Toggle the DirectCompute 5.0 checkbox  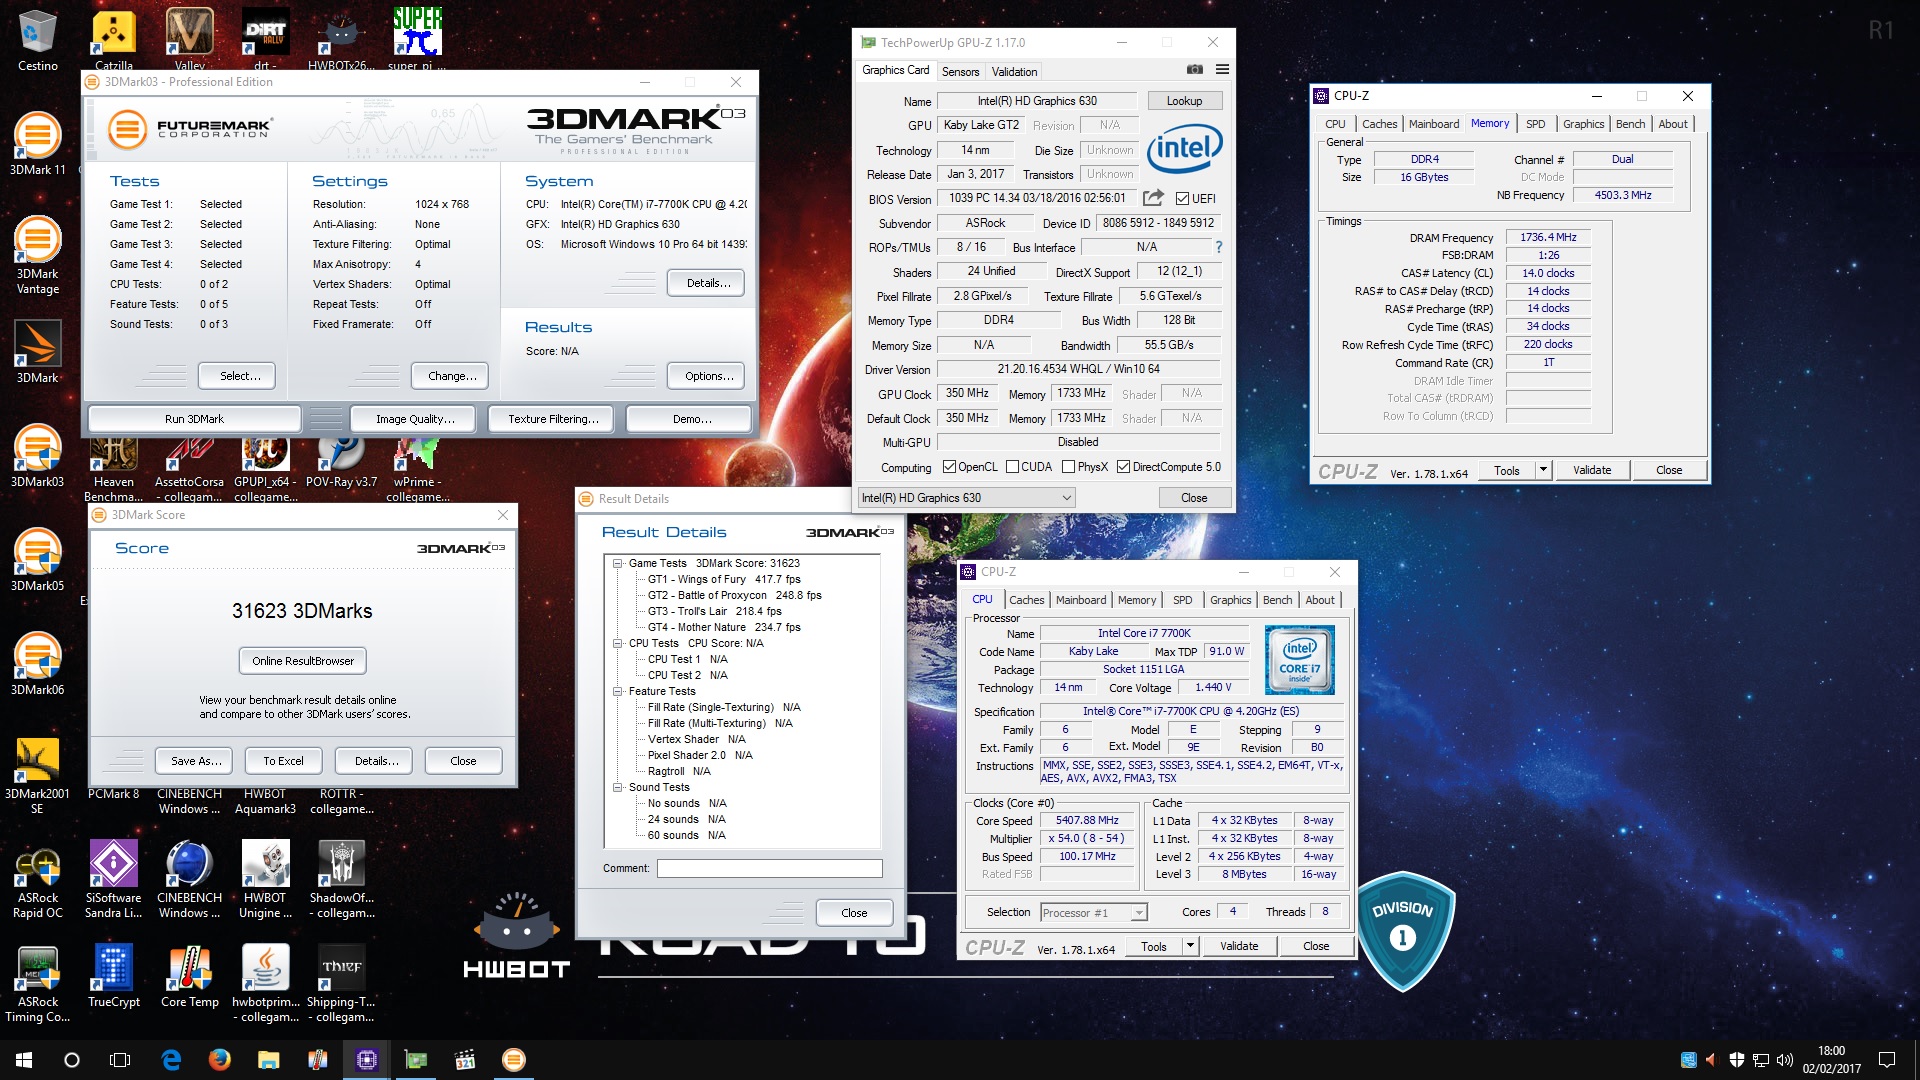(x=1123, y=467)
